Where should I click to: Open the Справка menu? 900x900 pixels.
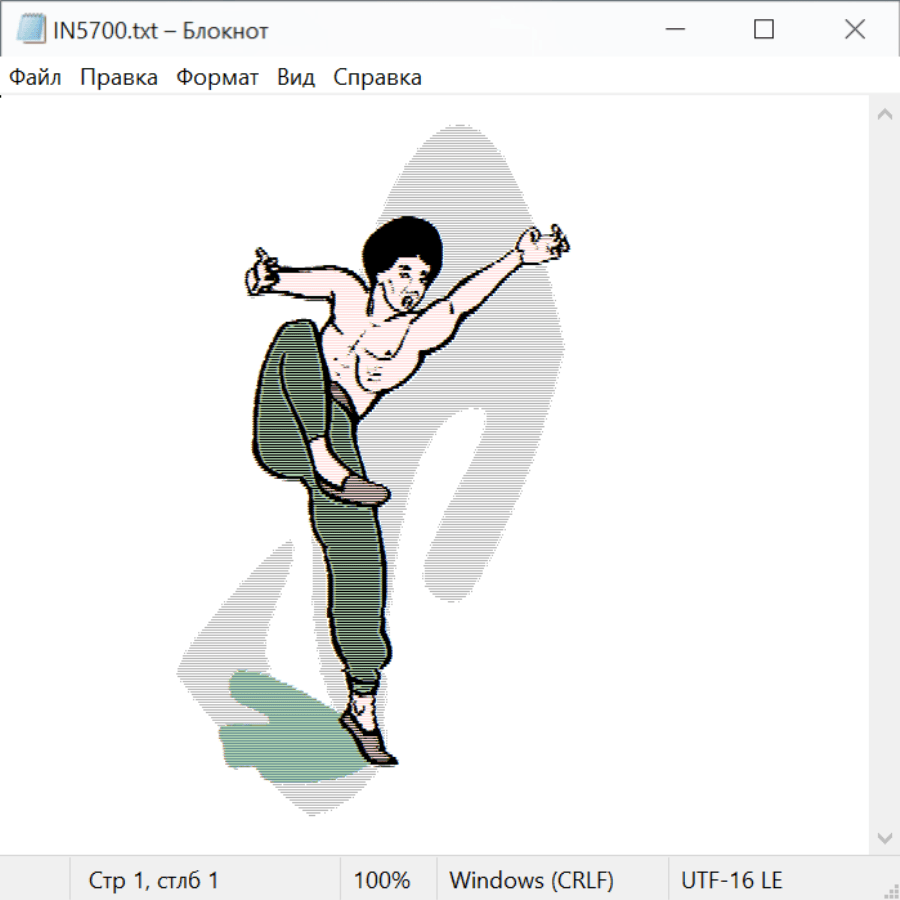pyautogui.click(x=377, y=78)
